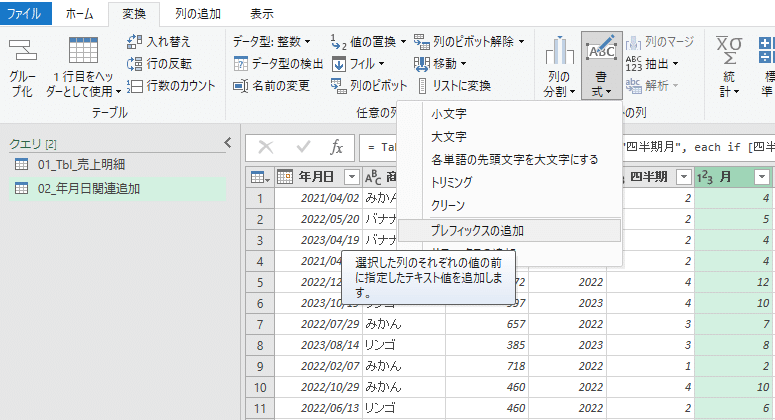Click the 月 value 12 in row 5
Image resolution: width=775 pixels, height=420 pixels.
click(x=733, y=282)
